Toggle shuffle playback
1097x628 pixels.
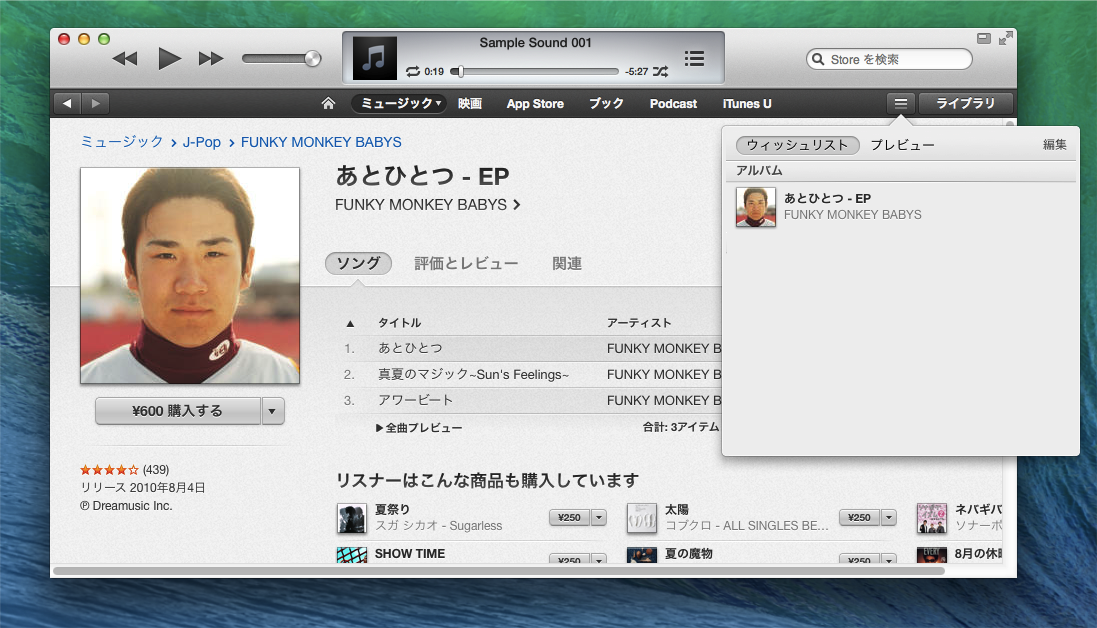click(x=661, y=72)
